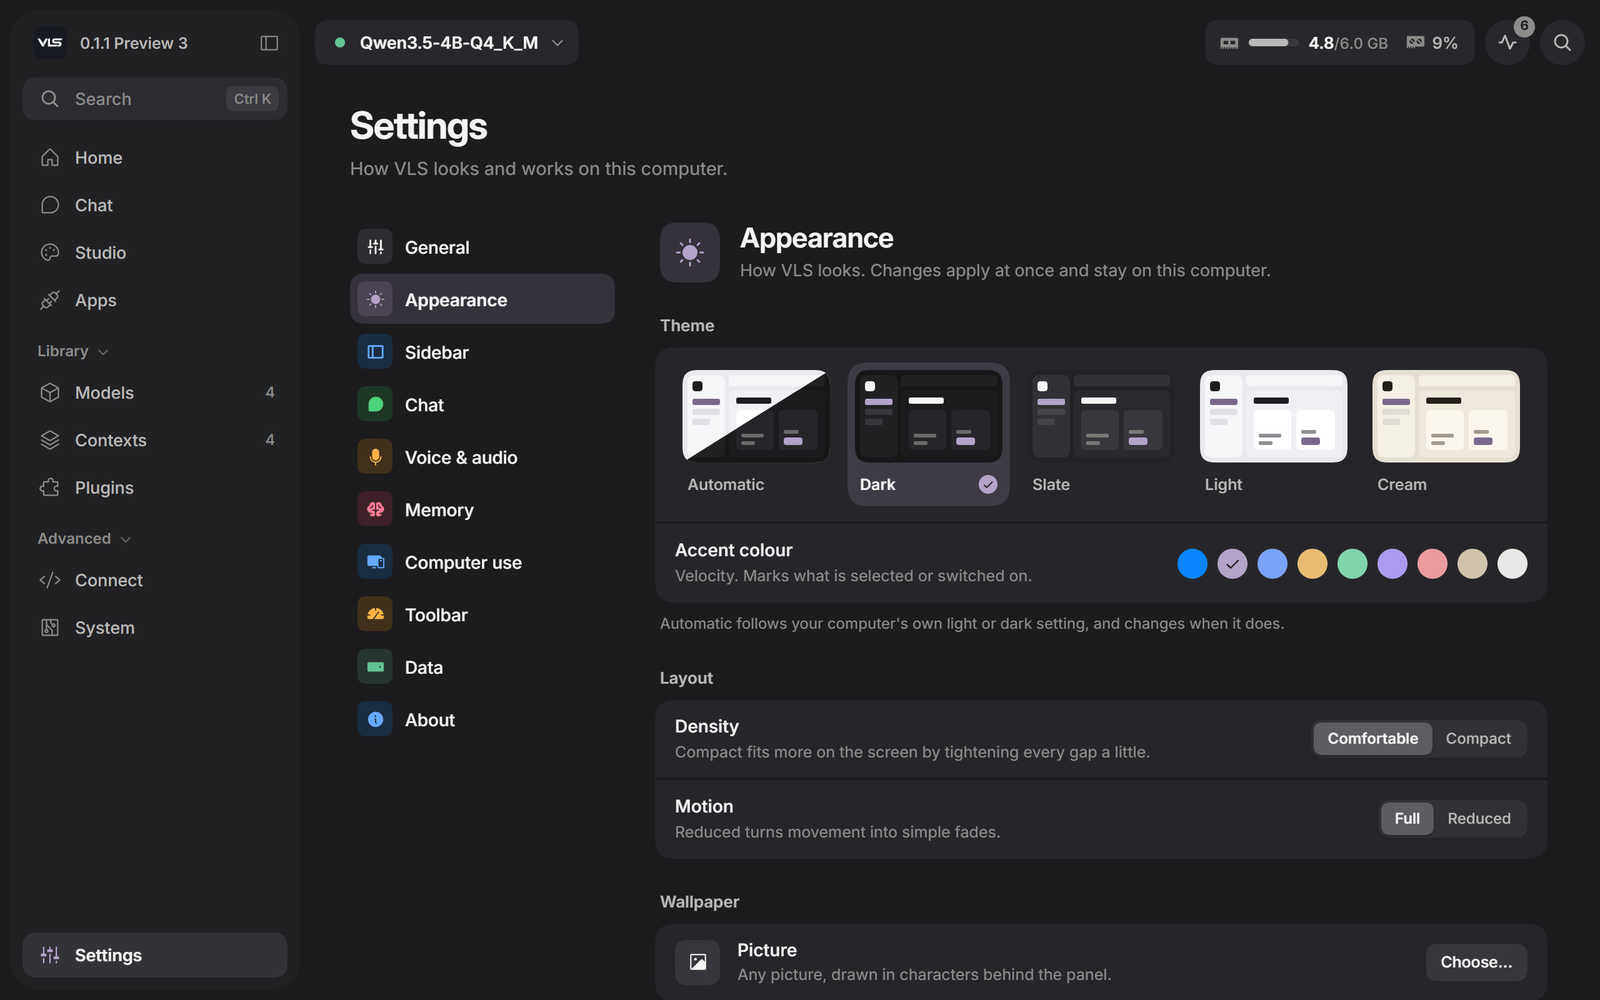The image size is (1600, 1000).
Task: Select the Cream theme
Action: click(1446, 434)
